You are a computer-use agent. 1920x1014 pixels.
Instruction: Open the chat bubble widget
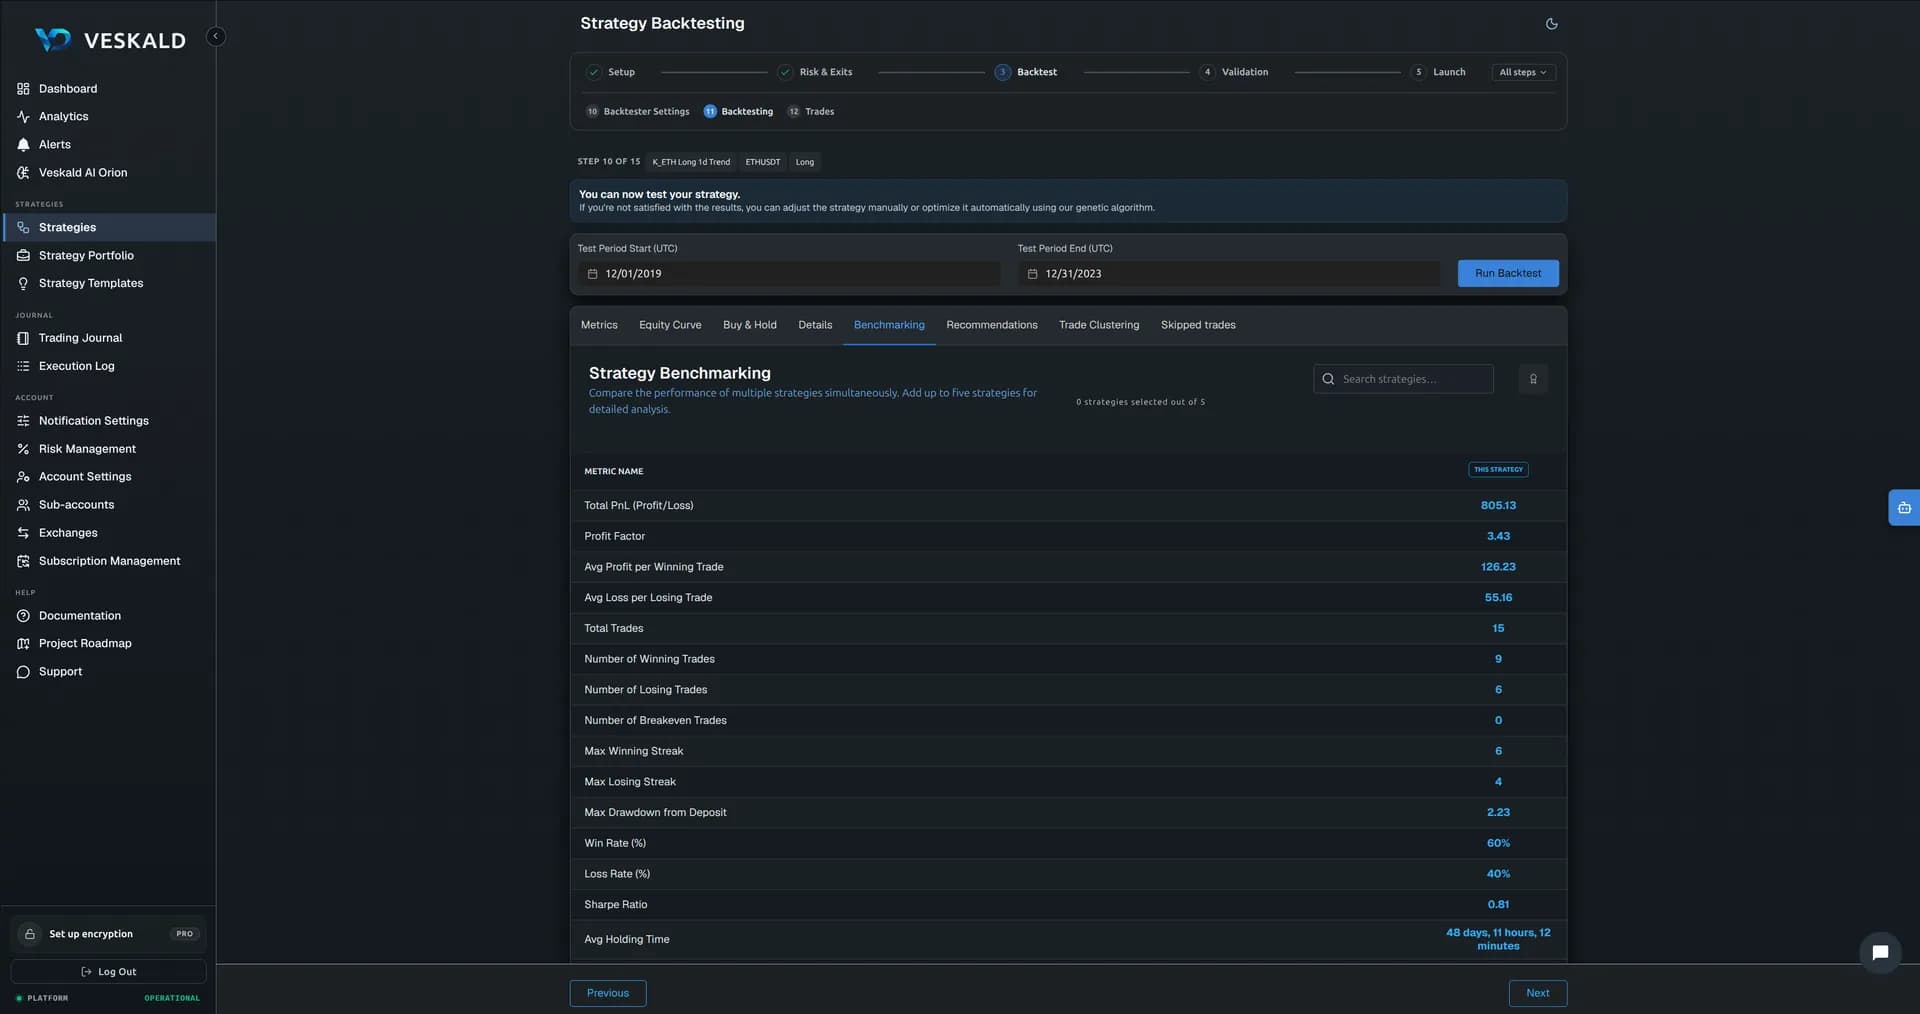pyautogui.click(x=1880, y=953)
